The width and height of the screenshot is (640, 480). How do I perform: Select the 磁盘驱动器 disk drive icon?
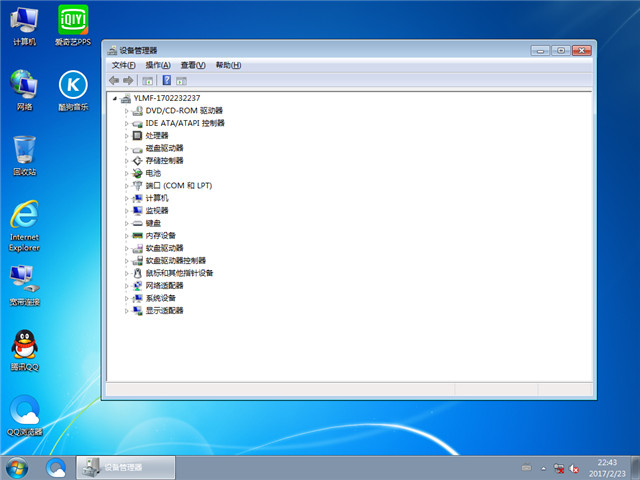pos(138,148)
